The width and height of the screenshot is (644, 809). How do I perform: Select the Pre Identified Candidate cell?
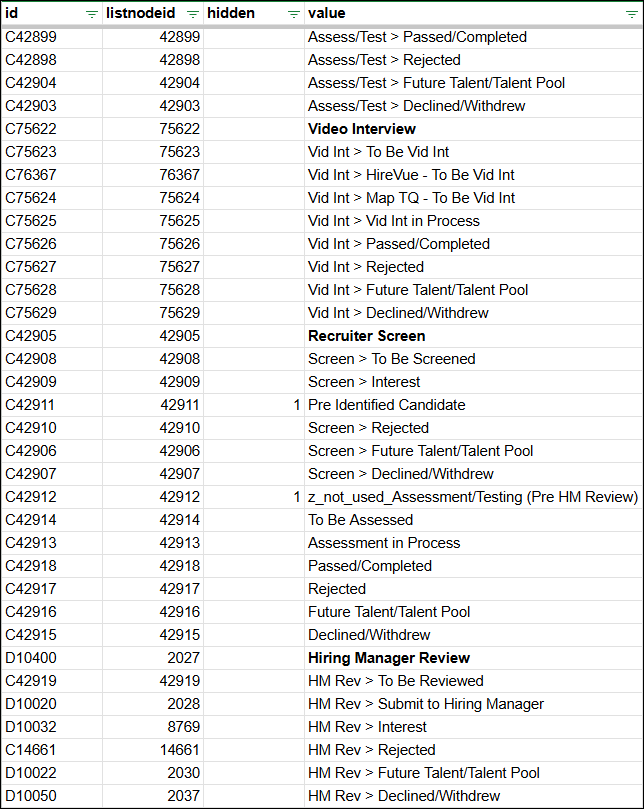pyautogui.click(x=386, y=405)
